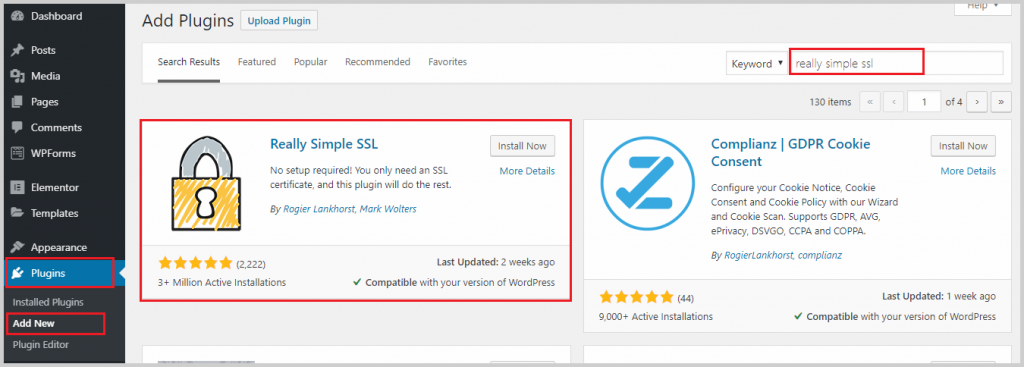This screenshot has height=367, width=1024.
Task: Install the Complianz GDPR Cookie Consent plugin
Action: [x=963, y=146]
